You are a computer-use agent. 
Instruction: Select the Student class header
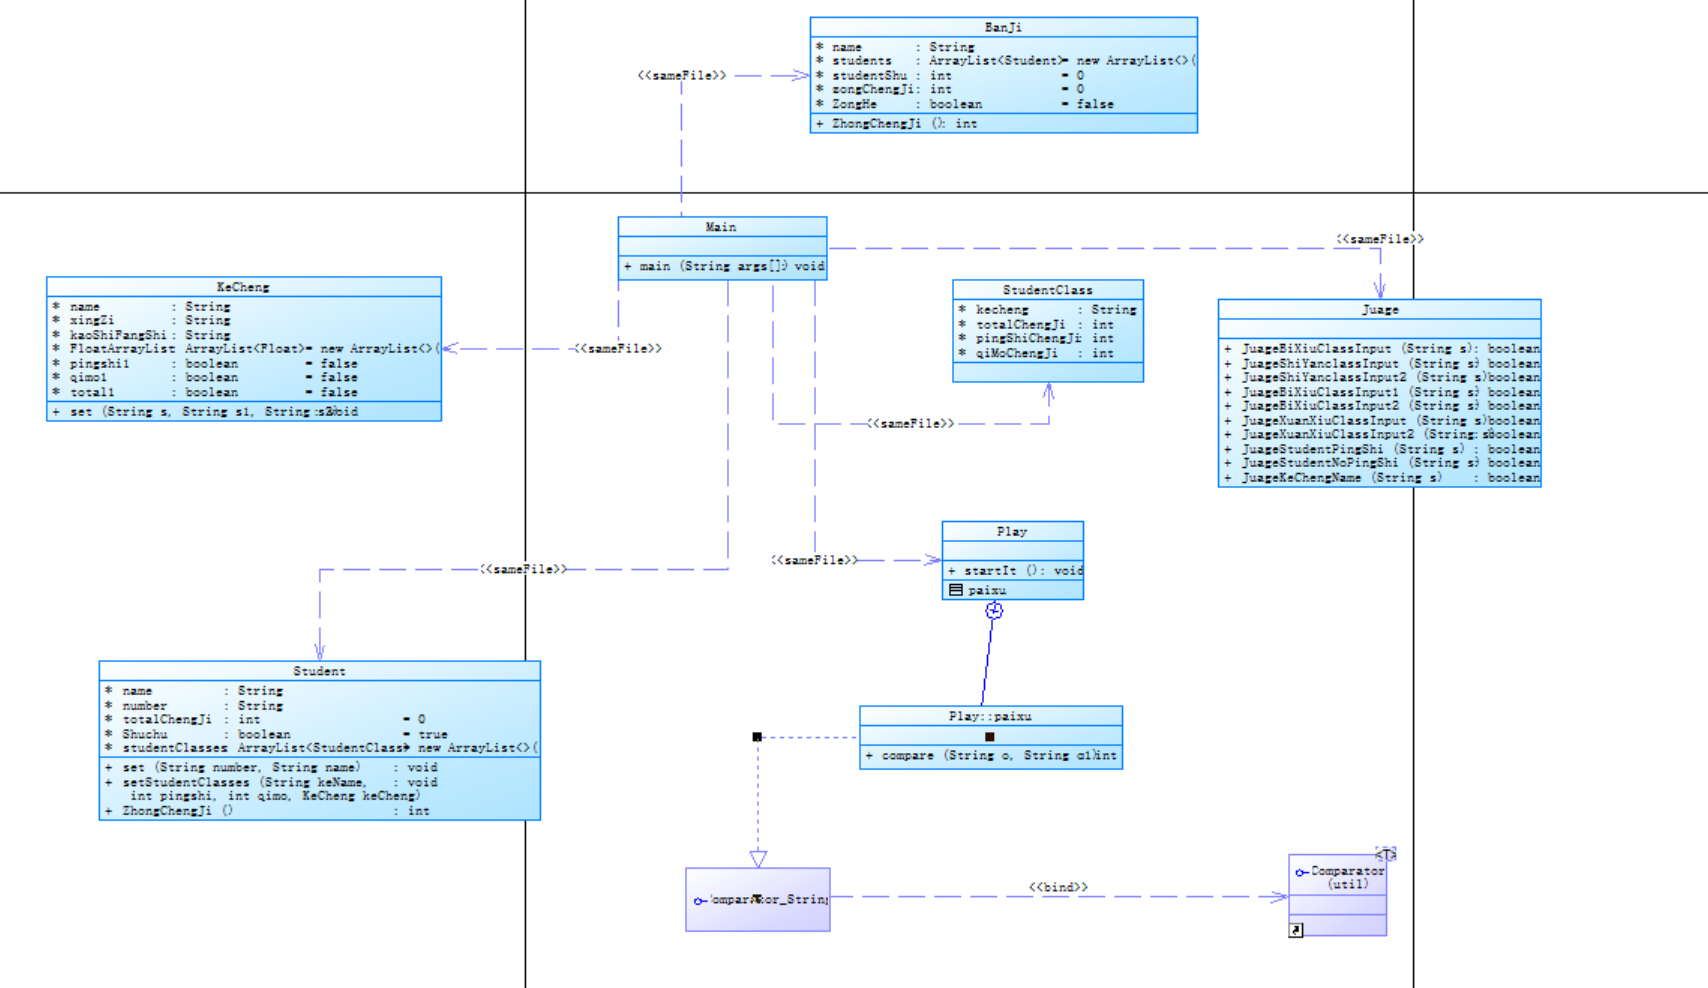click(x=320, y=671)
